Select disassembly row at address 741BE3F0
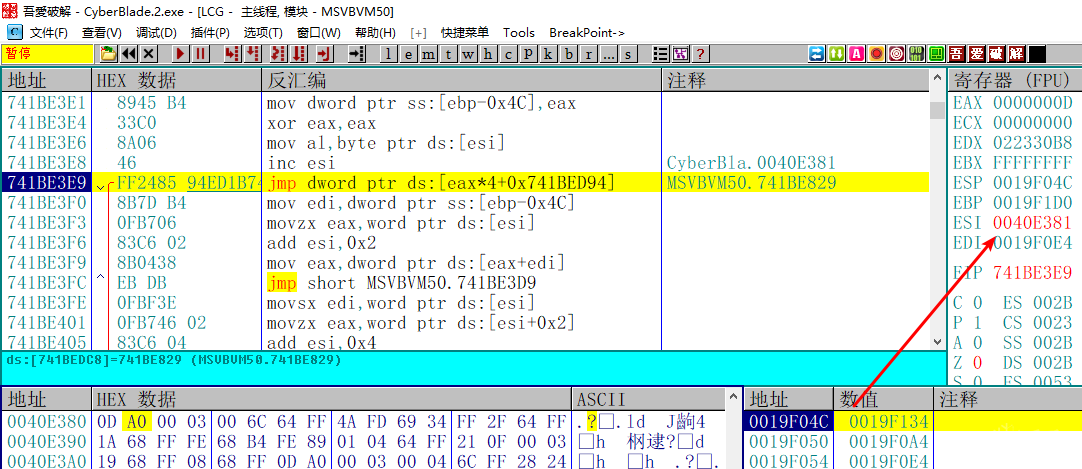 pyautogui.click(x=466, y=203)
